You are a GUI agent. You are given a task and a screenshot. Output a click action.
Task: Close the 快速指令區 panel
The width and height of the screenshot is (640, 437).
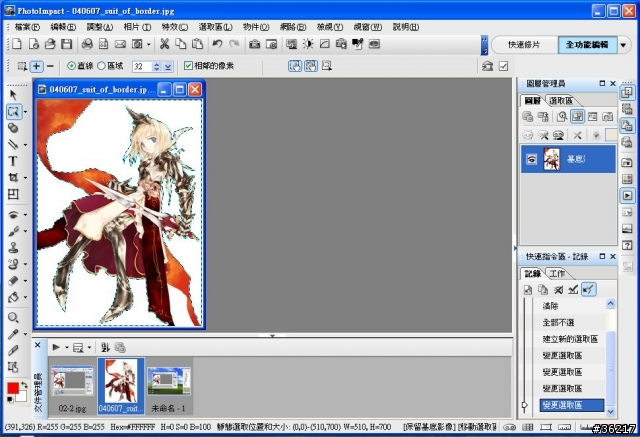click(x=613, y=256)
